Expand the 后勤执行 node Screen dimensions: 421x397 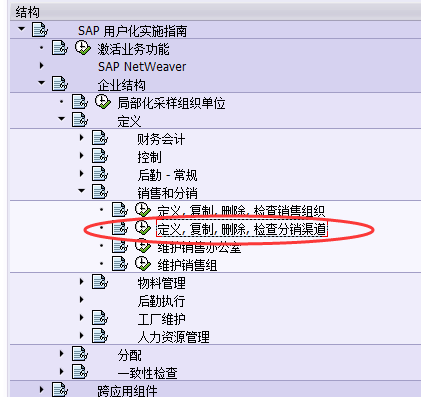(81, 300)
